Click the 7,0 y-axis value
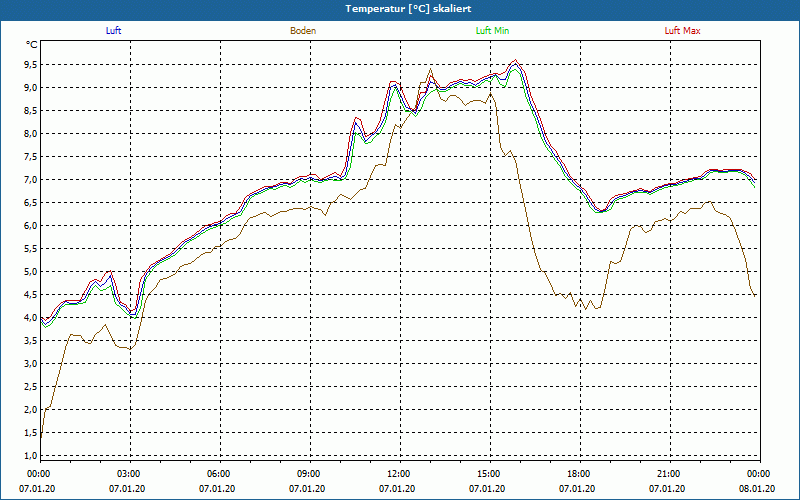The image size is (800, 500). pos(31,180)
